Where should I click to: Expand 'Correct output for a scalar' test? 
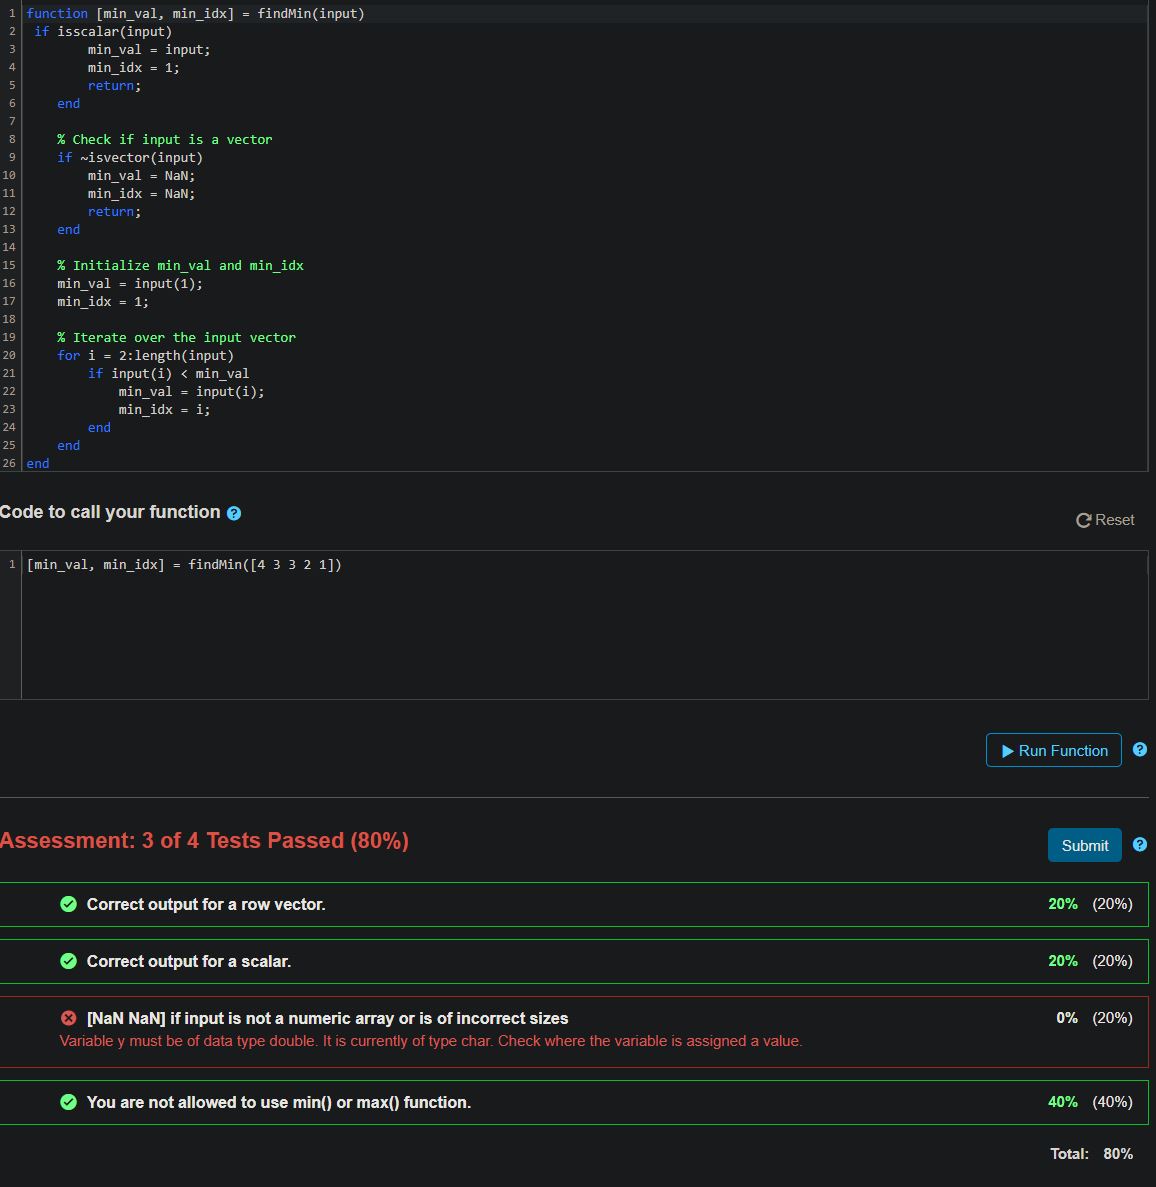tap(189, 961)
